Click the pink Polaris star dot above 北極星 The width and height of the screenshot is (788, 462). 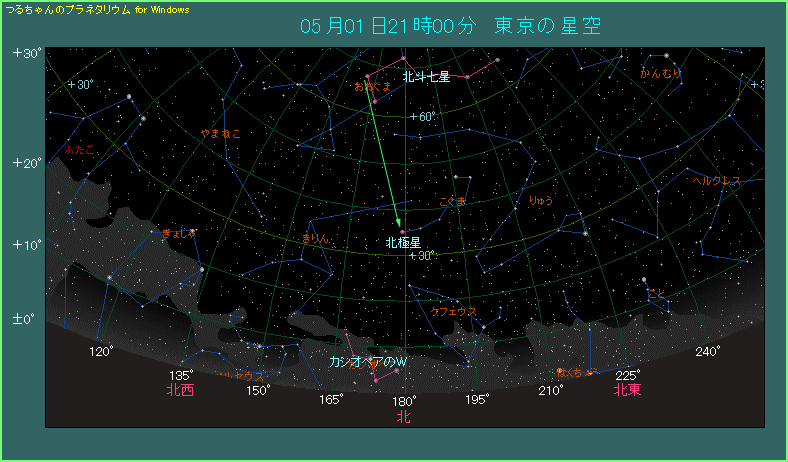(402, 231)
